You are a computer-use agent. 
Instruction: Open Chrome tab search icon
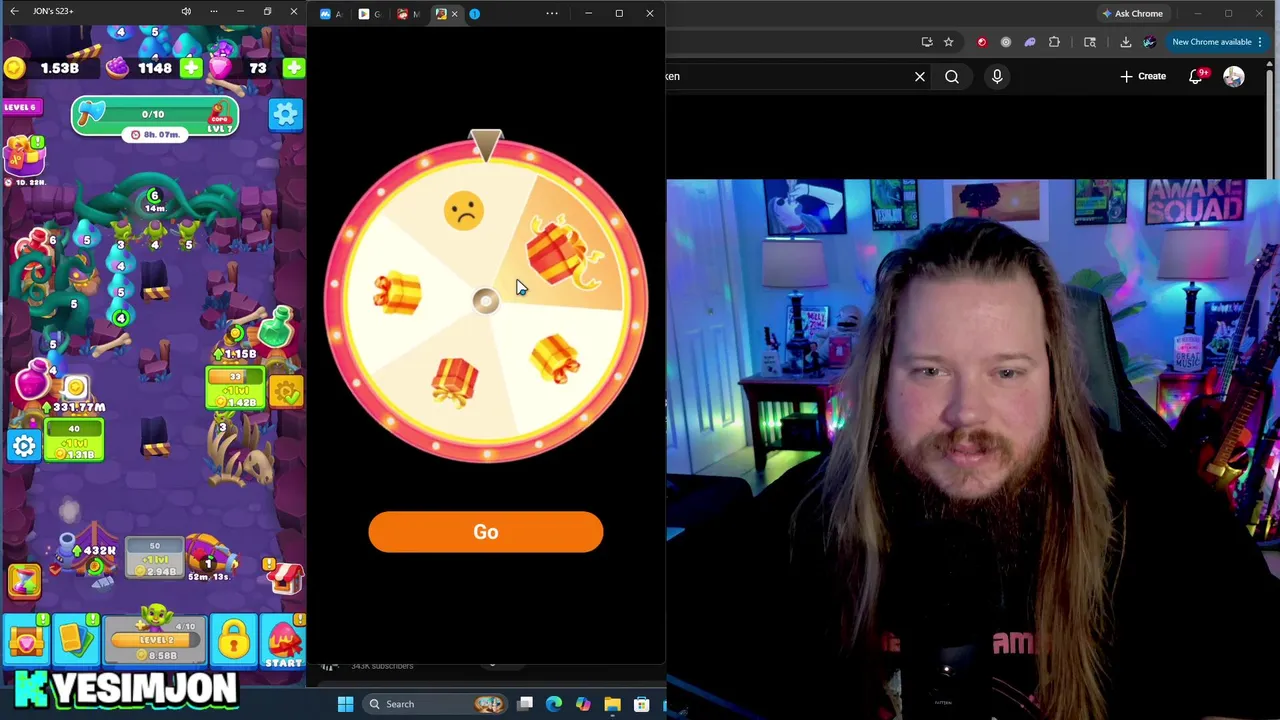pyautogui.click(x=1090, y=42)
